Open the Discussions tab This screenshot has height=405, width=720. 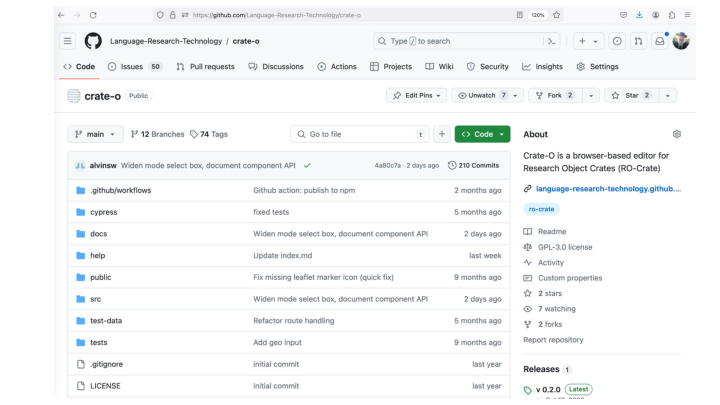[276, 67]
